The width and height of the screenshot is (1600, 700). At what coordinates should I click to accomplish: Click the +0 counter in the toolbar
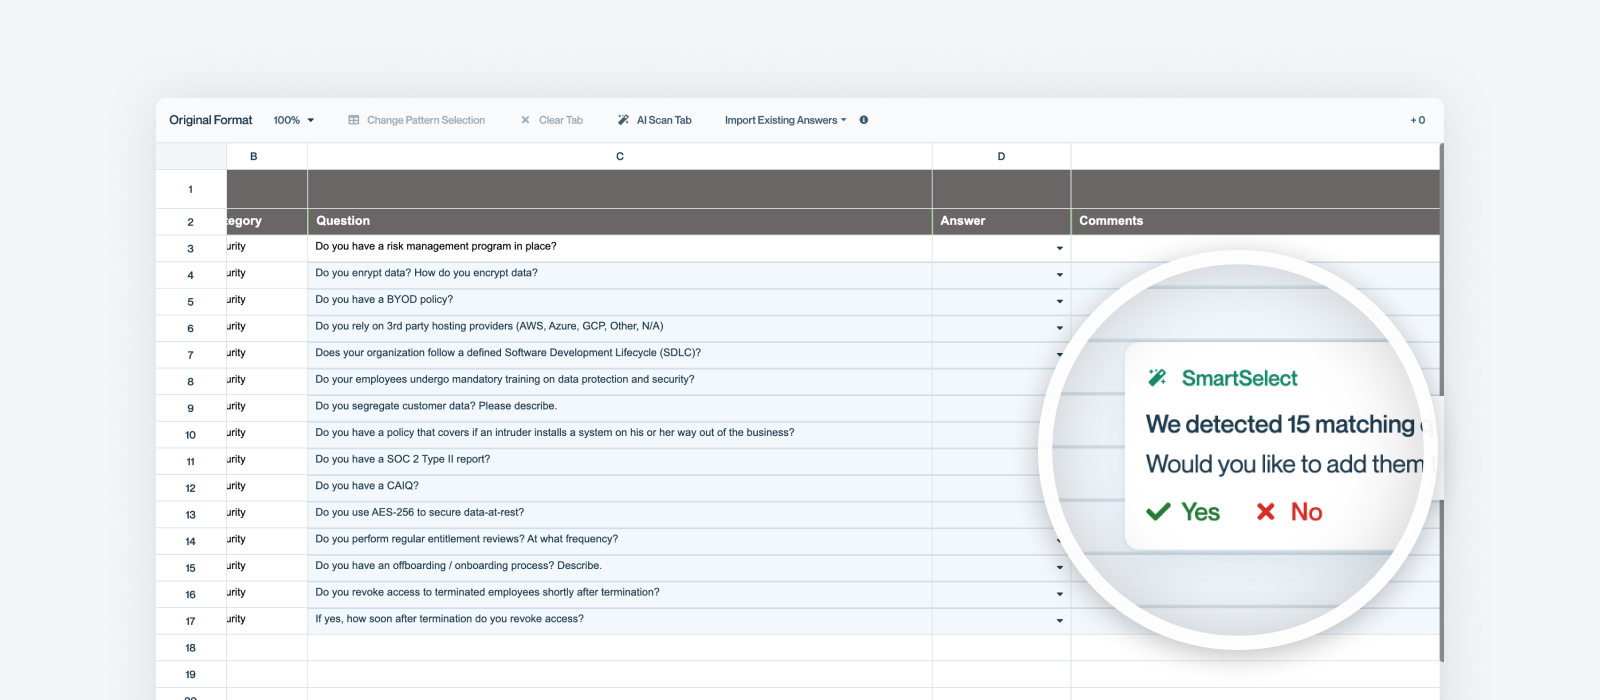pyautogui.click(x=1418, y=120)
